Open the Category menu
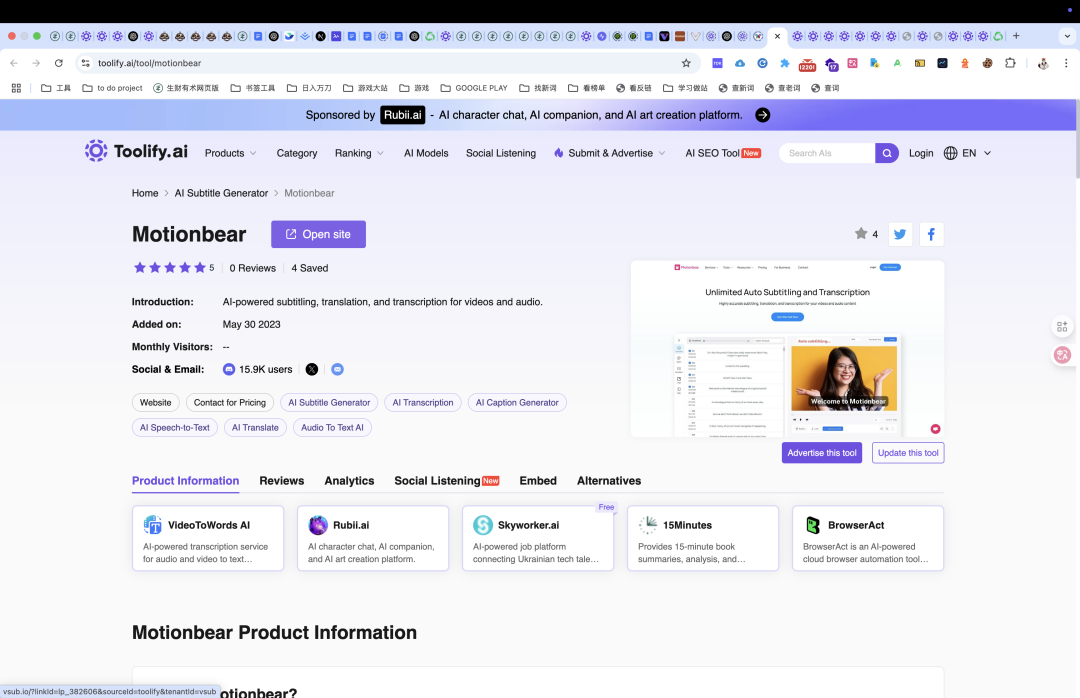 (297, 153)
